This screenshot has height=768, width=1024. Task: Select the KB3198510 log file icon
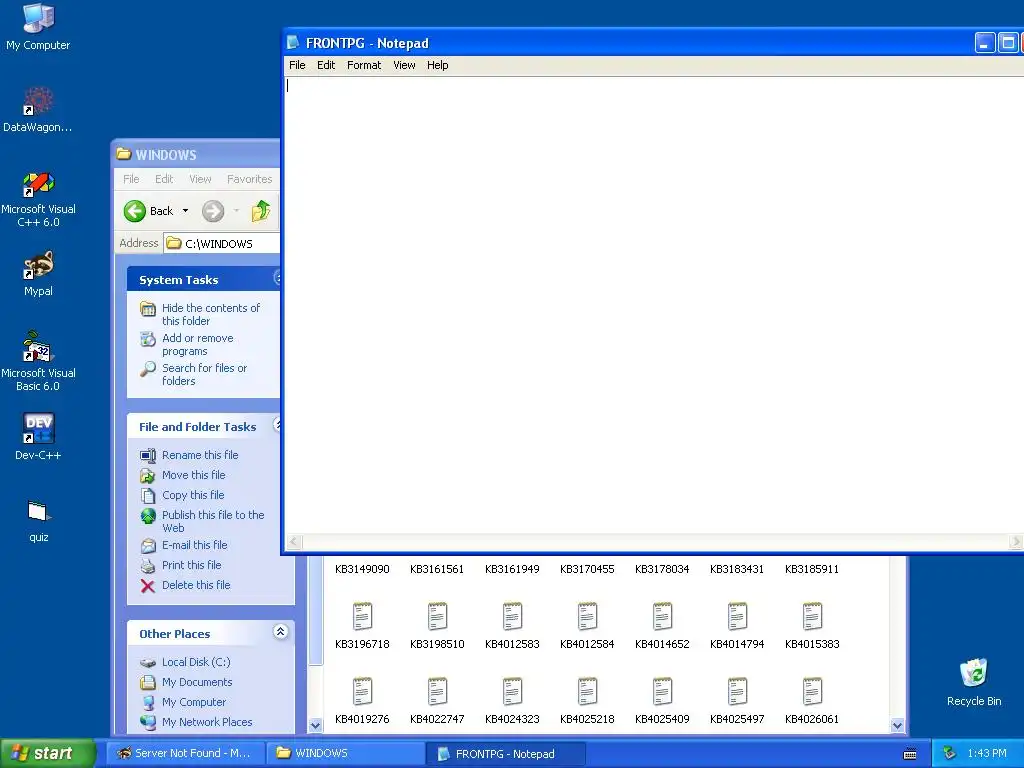click(x=437, y=617)
